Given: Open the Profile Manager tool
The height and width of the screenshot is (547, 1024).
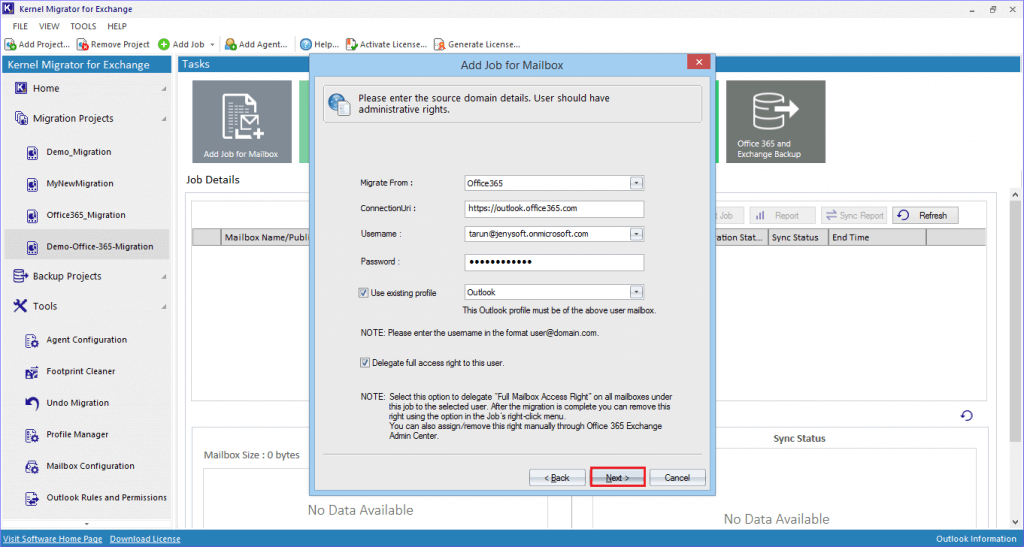Looking at the screenshot, I should (77, 435).
